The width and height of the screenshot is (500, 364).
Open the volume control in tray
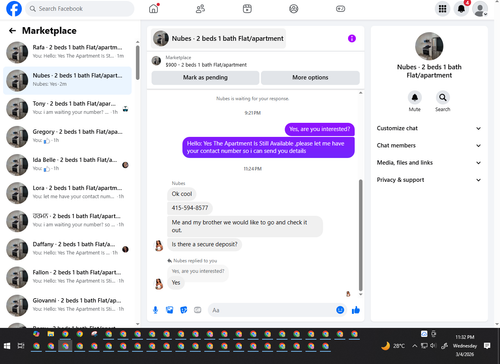433,346
